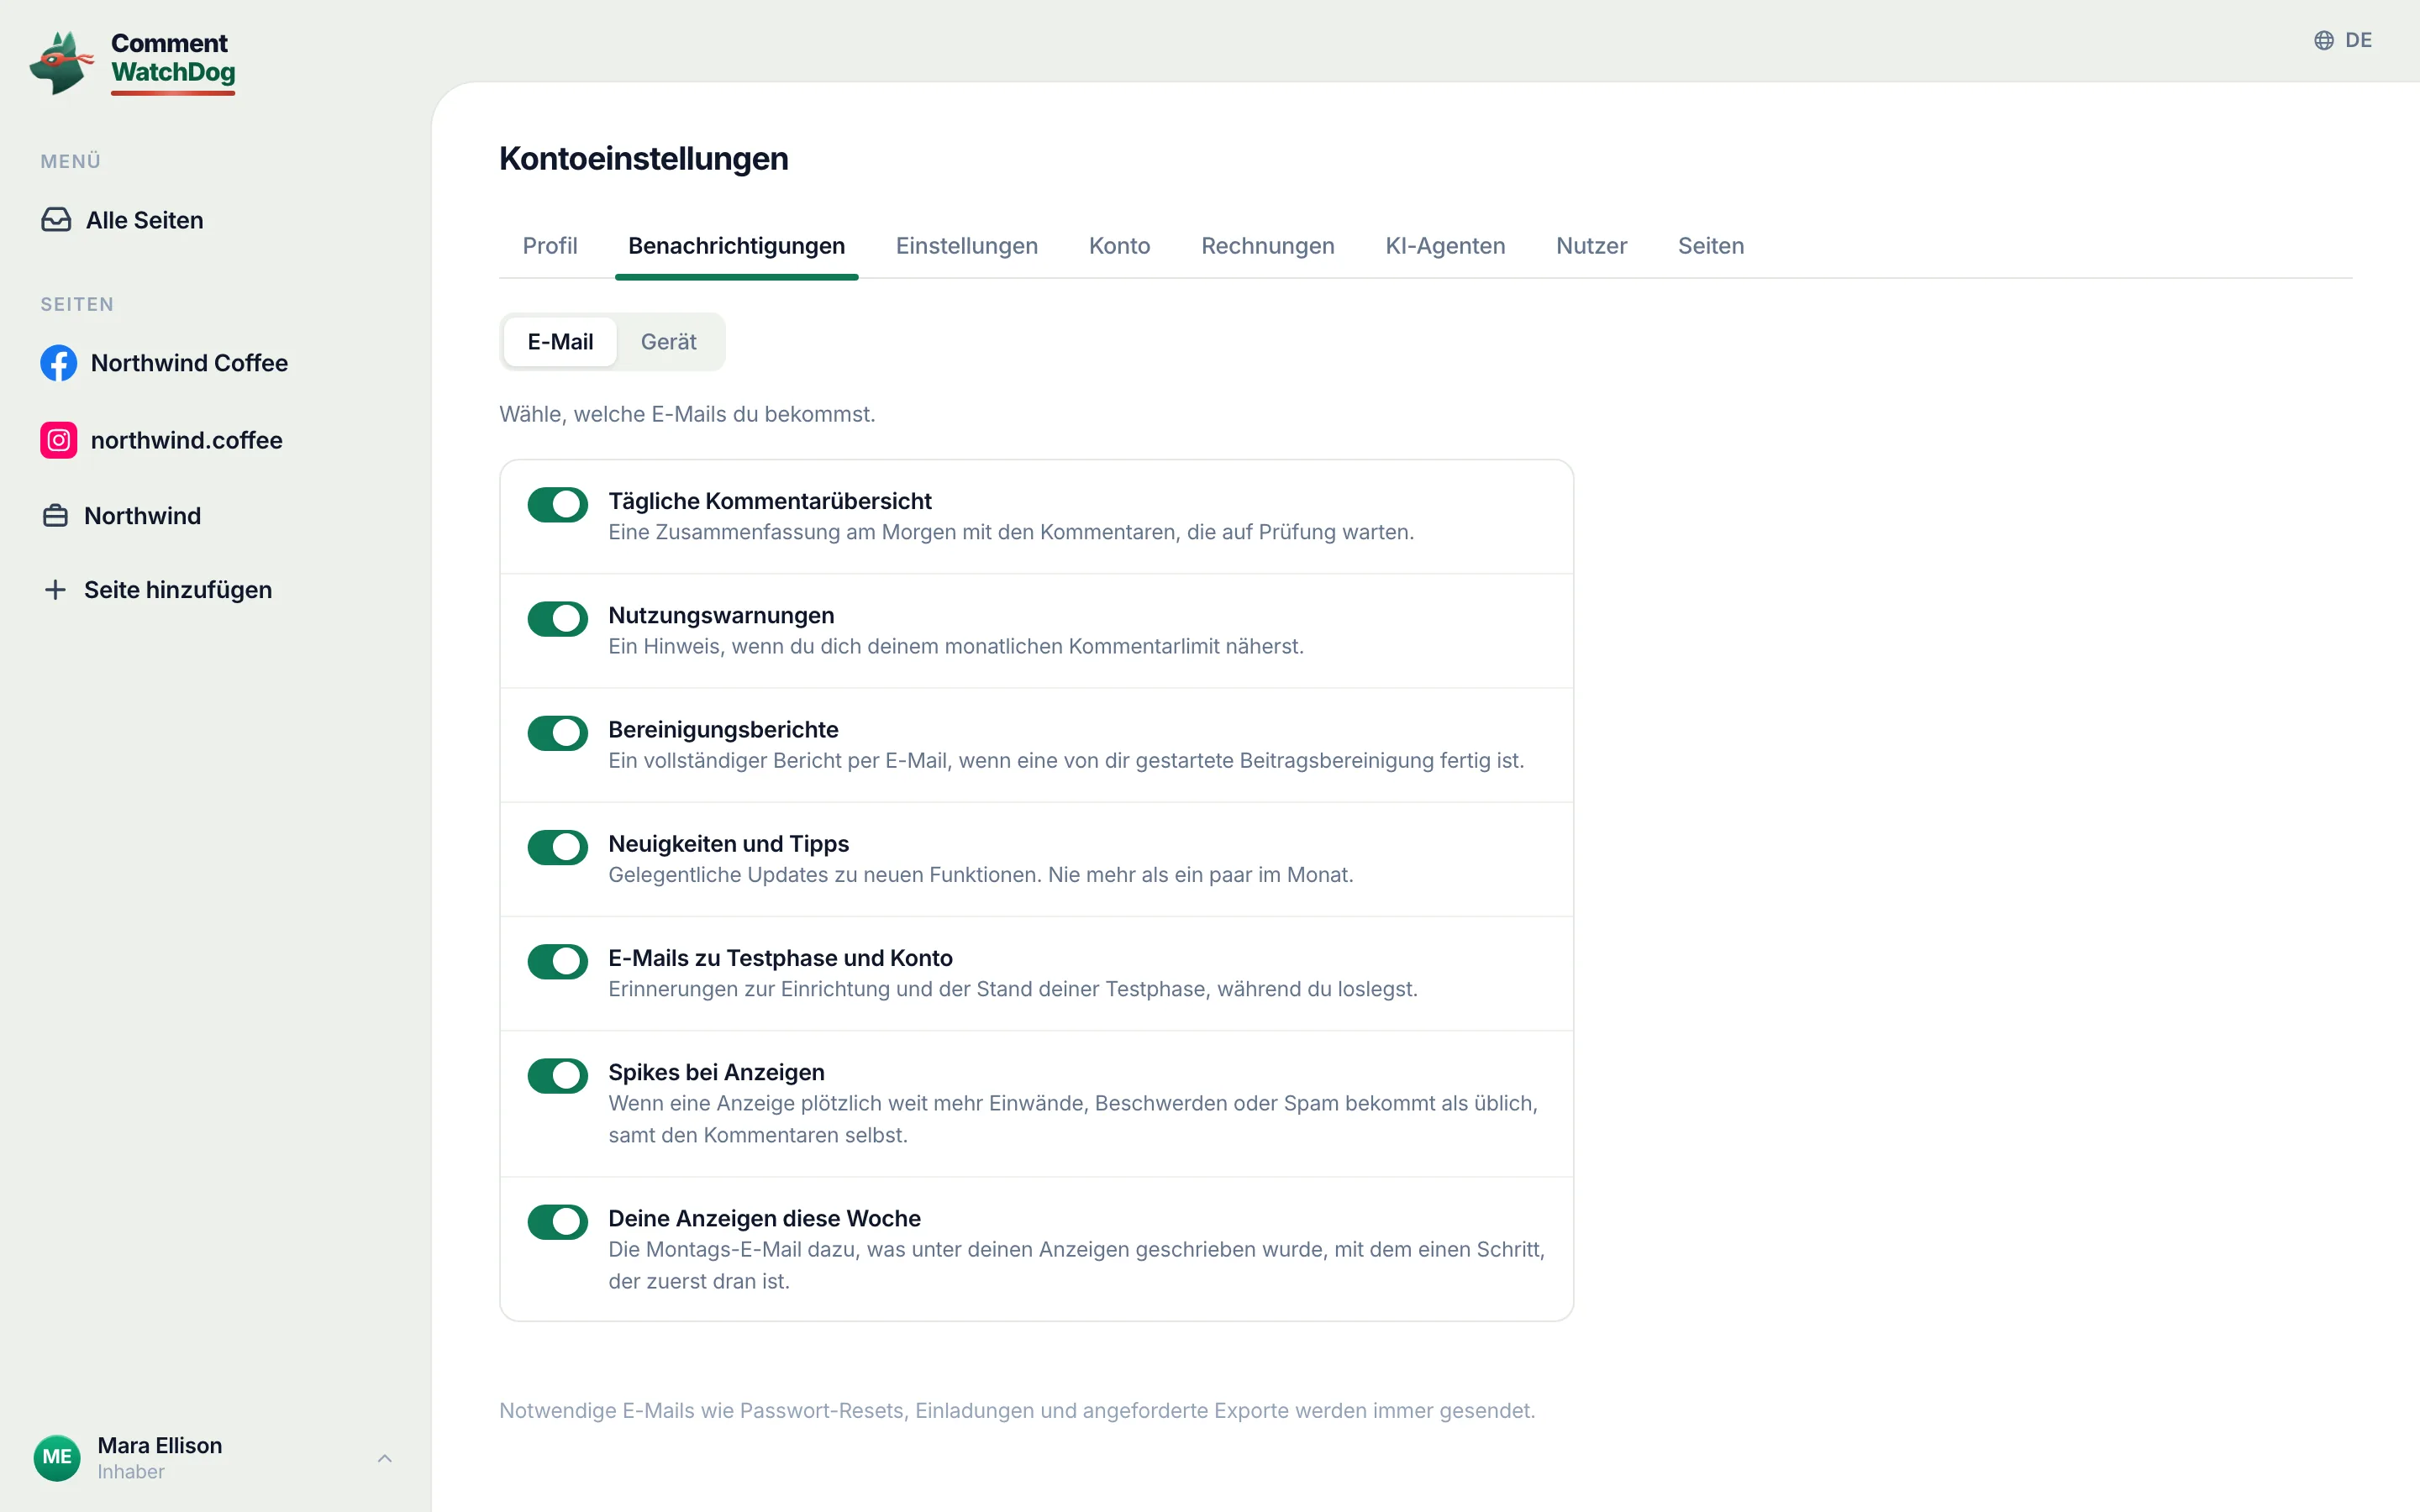2420x1512 pixels.
Task: Disable Tägliche Kommentarübersicht toggle
Action: click(558, 505)
